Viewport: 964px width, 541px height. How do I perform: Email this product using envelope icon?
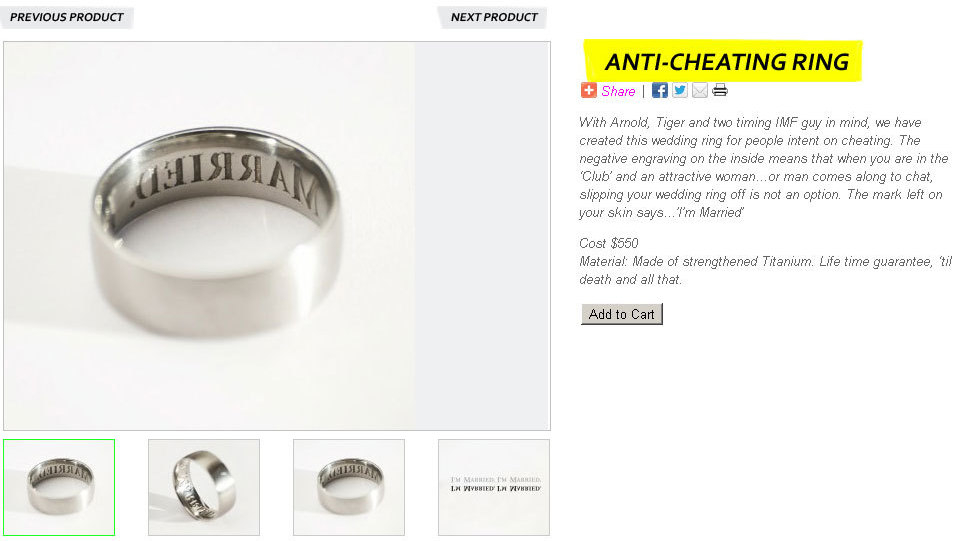point(700,90)
